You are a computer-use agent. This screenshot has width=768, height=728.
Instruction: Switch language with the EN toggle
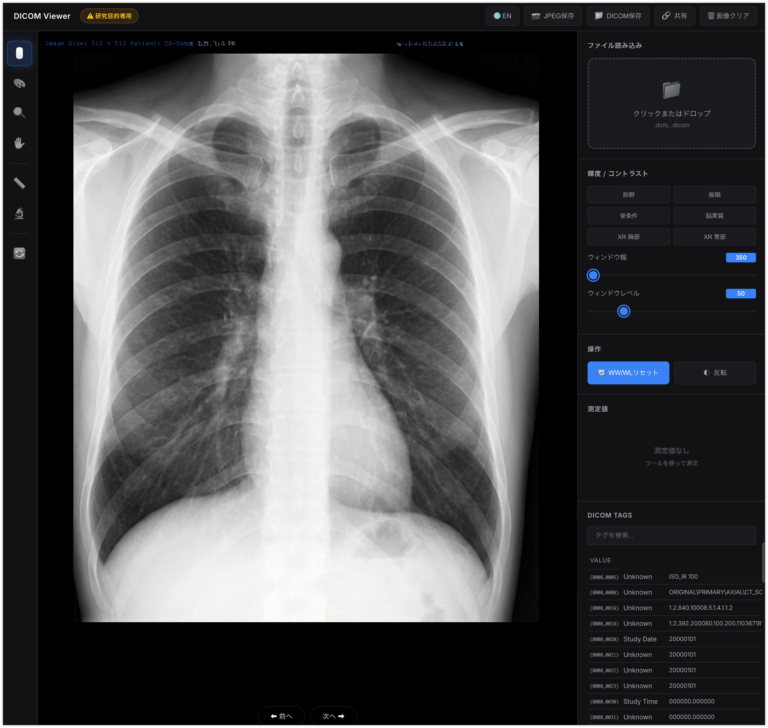tap(503, 16)
